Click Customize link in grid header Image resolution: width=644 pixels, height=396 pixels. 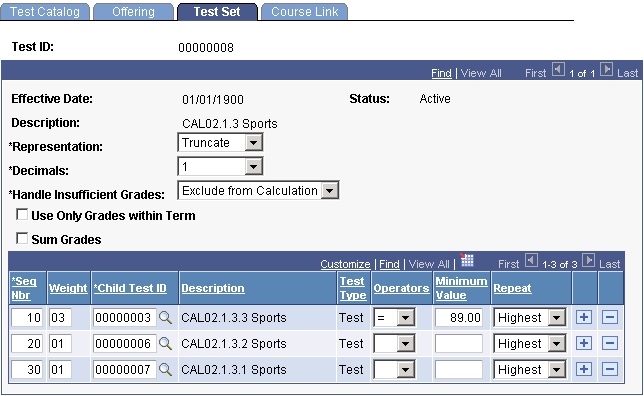click(x=345, y=264)
